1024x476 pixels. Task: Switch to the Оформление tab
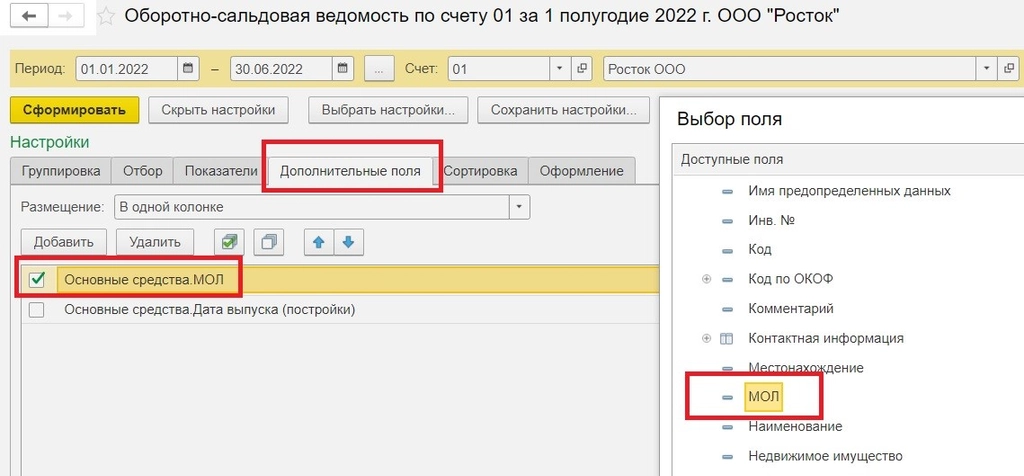[x=581, y=171]
